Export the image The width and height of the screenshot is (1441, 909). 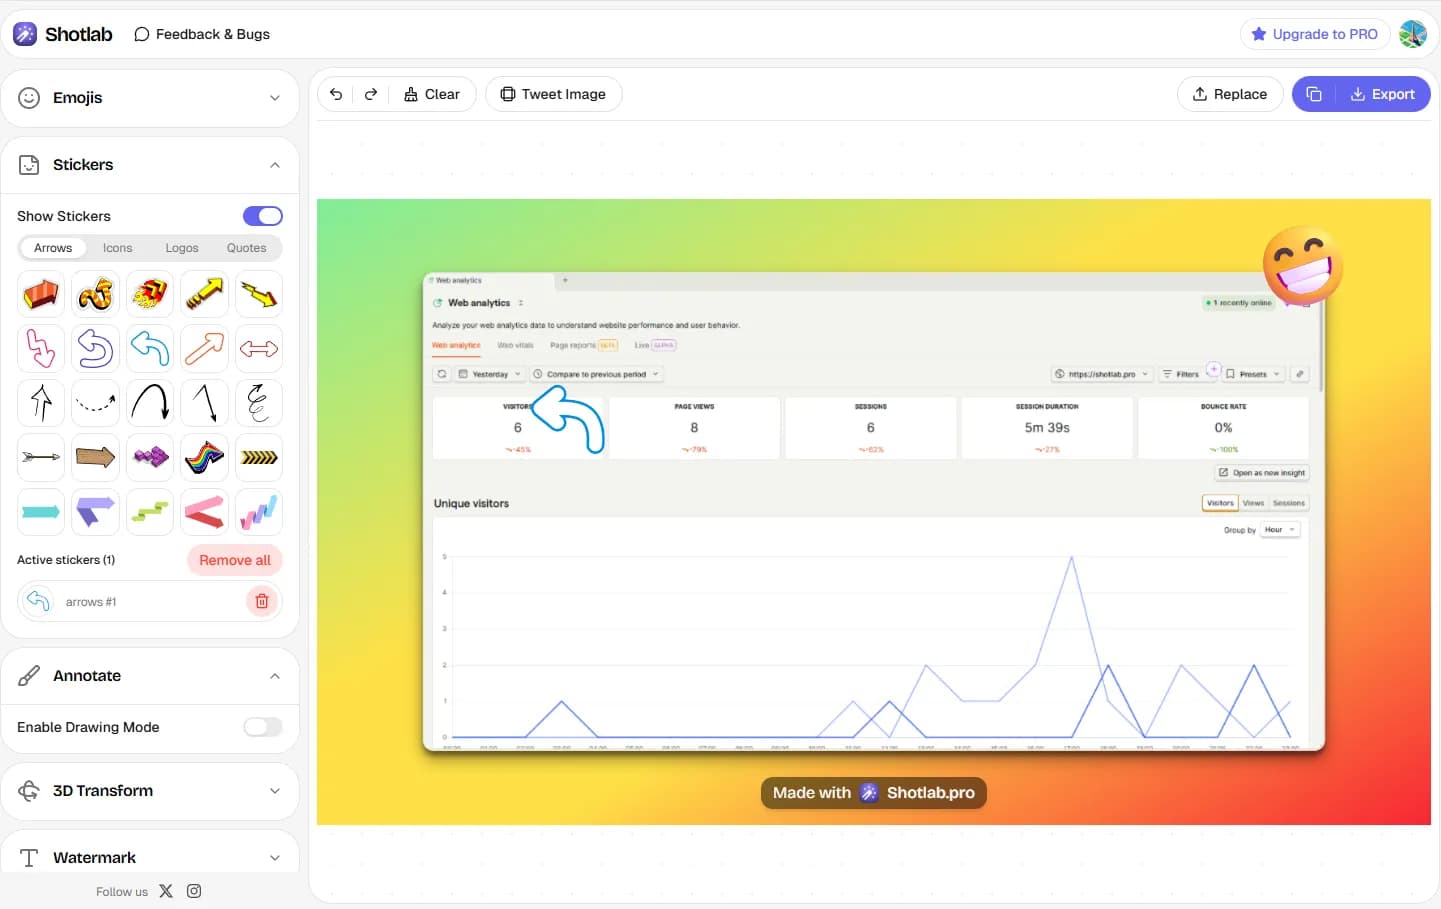tap(1383, 94)
